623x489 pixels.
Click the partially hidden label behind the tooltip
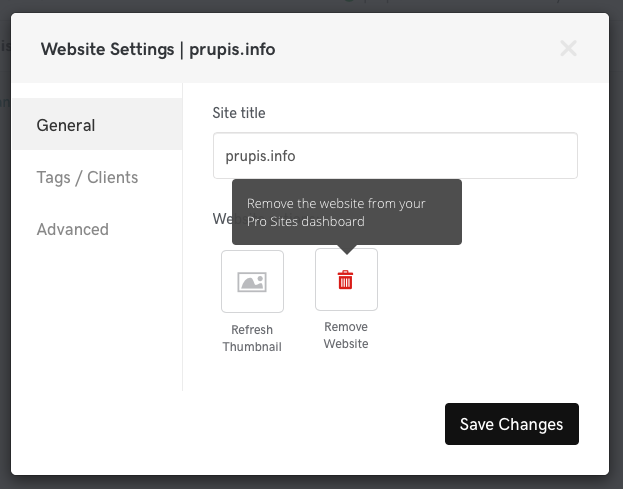point(221,218)
